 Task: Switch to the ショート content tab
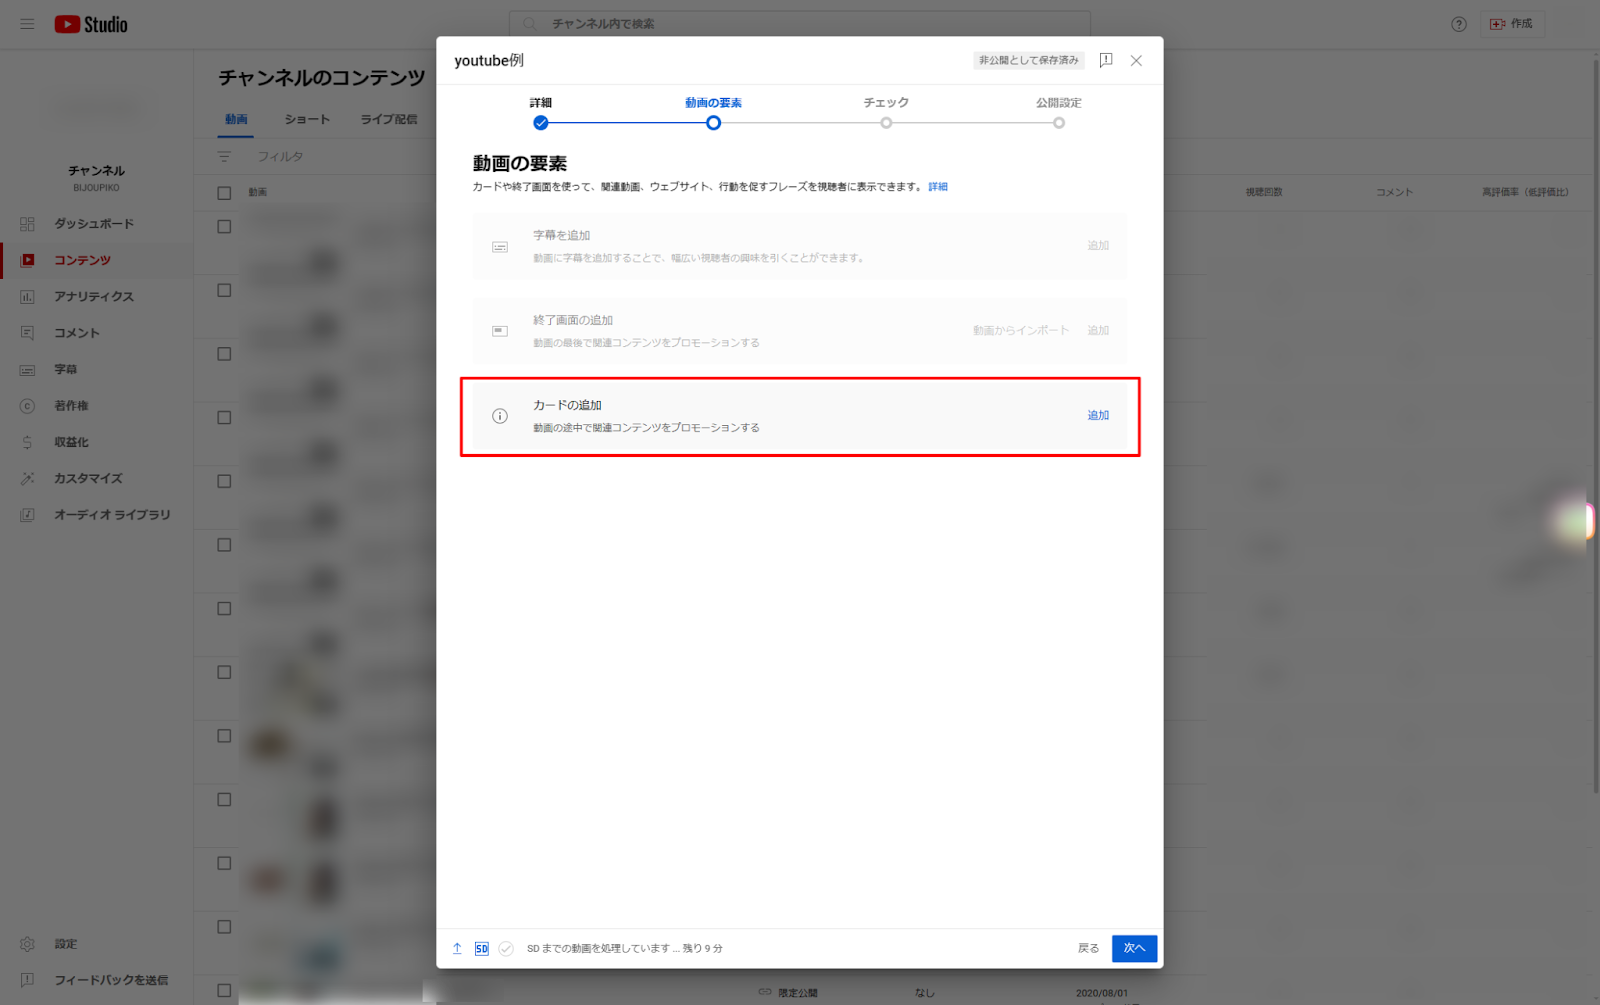tap(307, 119)
